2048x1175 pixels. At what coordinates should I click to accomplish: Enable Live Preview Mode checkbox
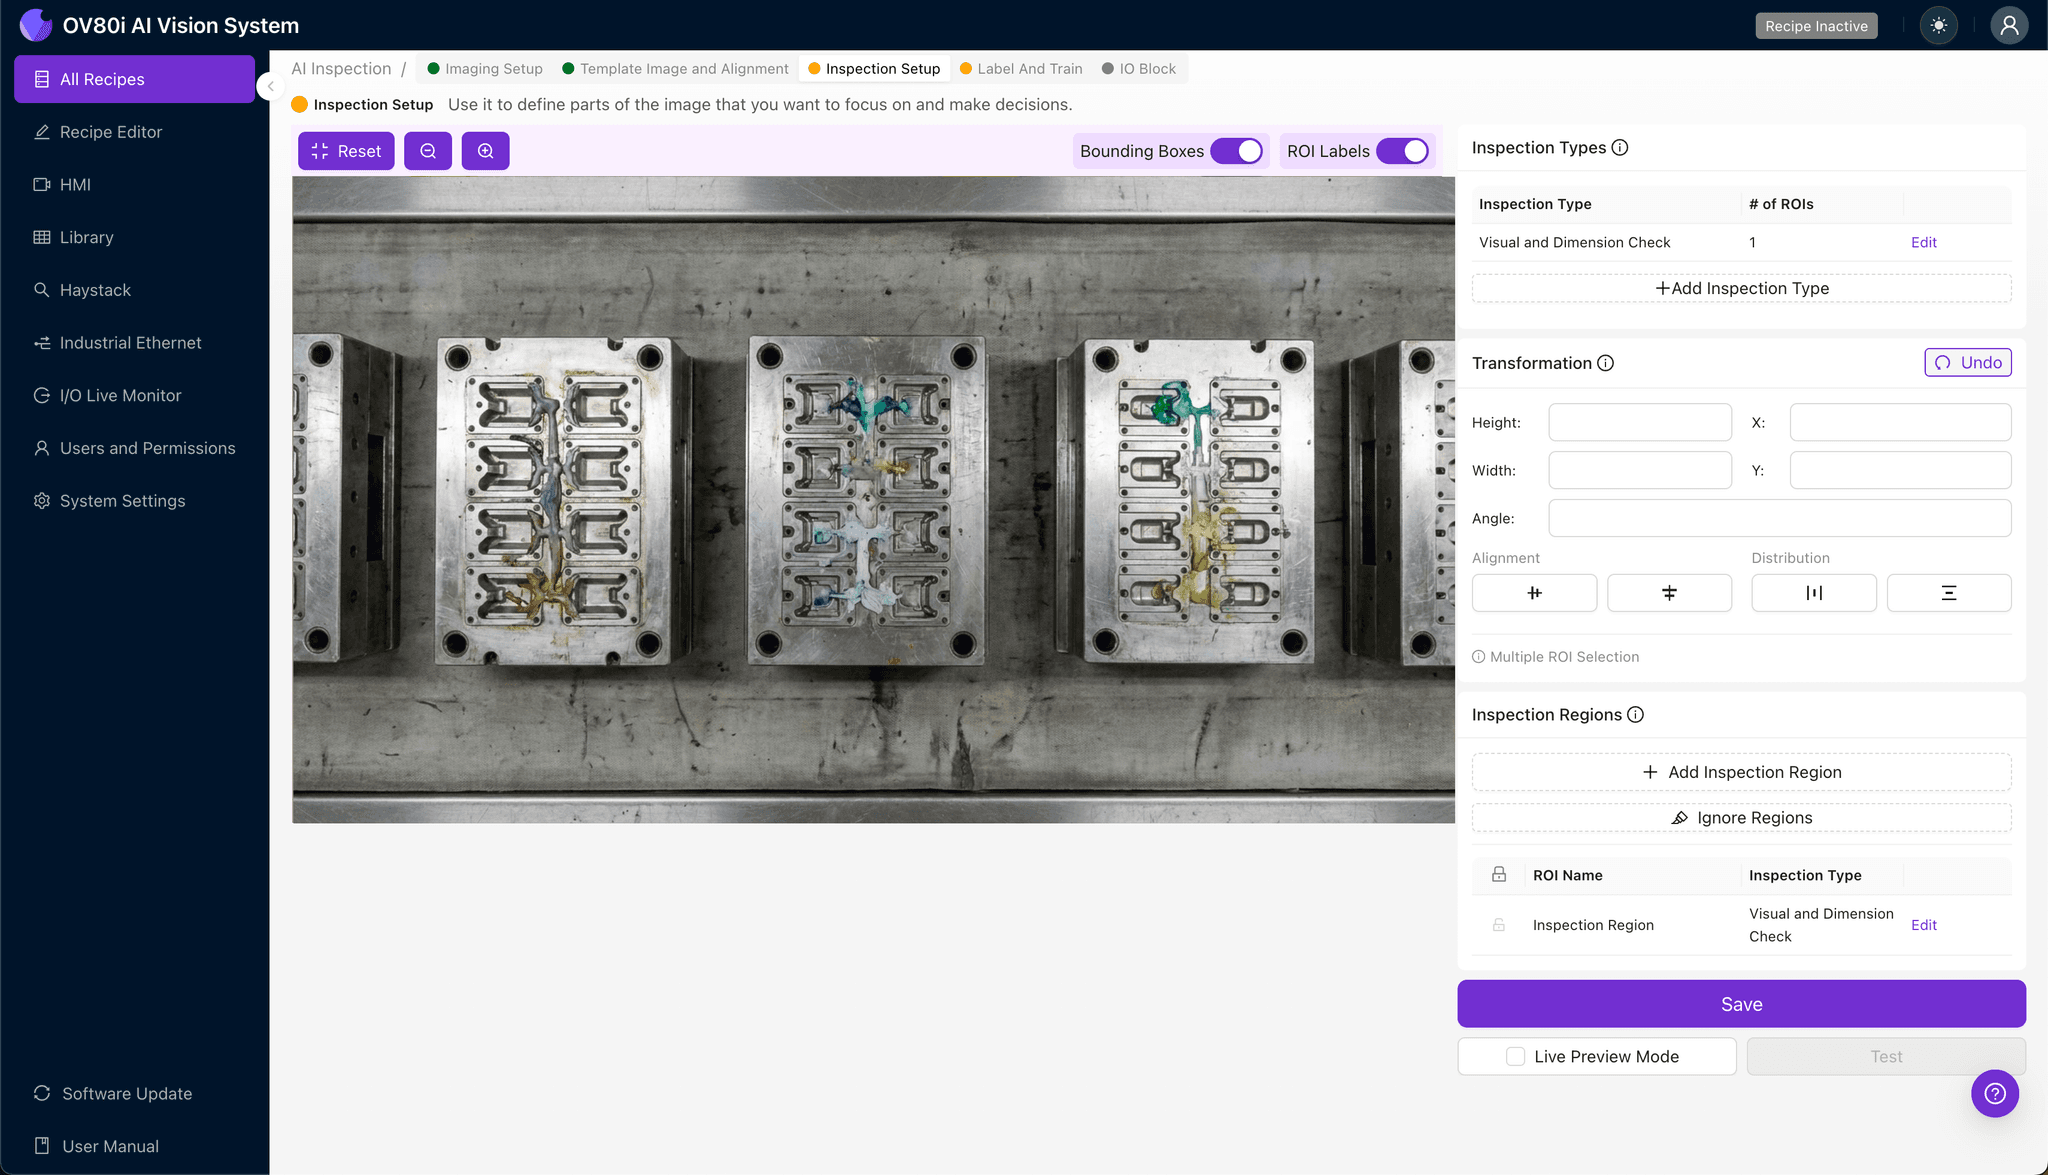pyautogui.click(x=1513, y=1056)
